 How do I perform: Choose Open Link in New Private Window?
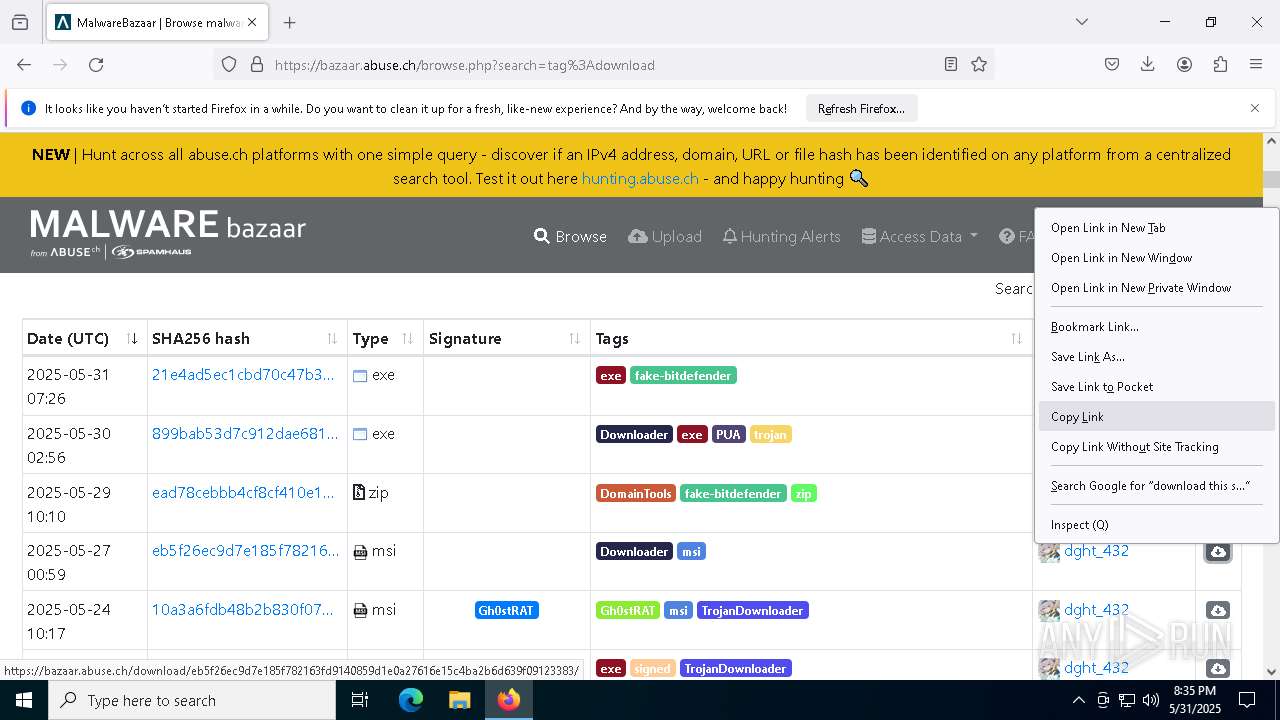pos(1157,288)
